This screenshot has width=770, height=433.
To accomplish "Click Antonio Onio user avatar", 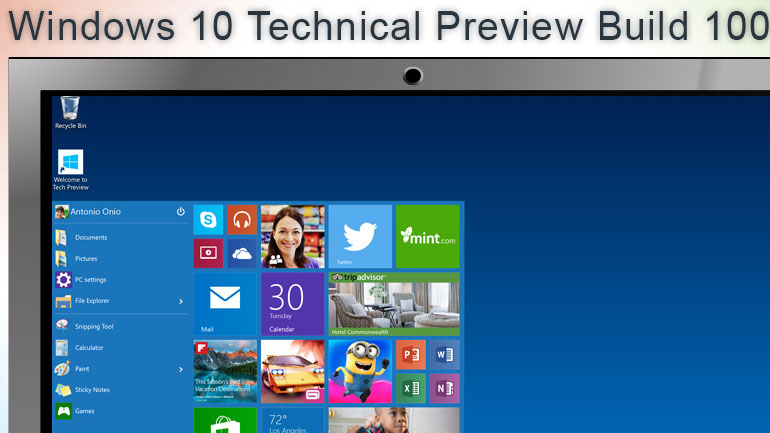I will 61,212.
